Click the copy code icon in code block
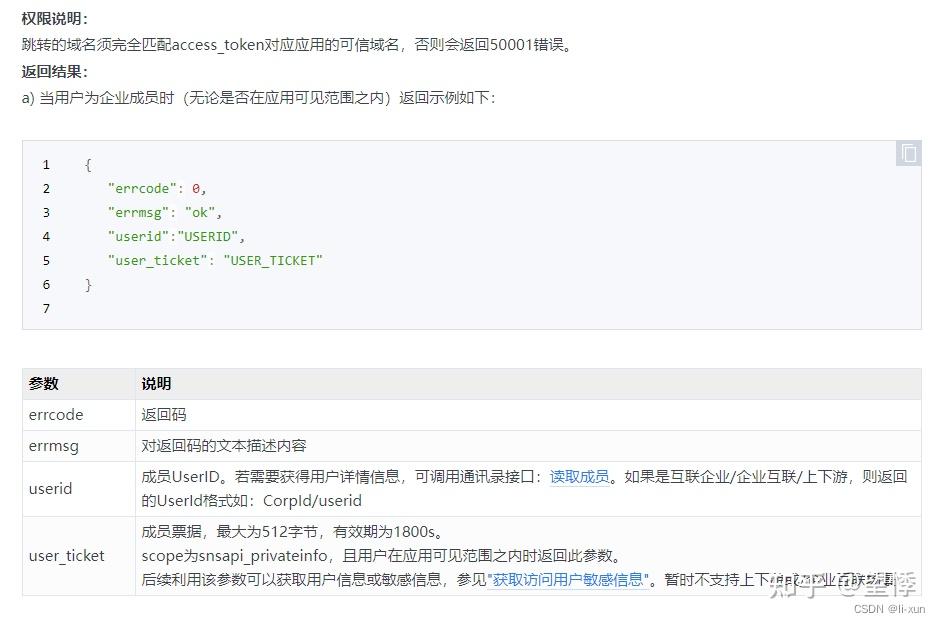Screen dimensions: 940x623 point(908,153)
